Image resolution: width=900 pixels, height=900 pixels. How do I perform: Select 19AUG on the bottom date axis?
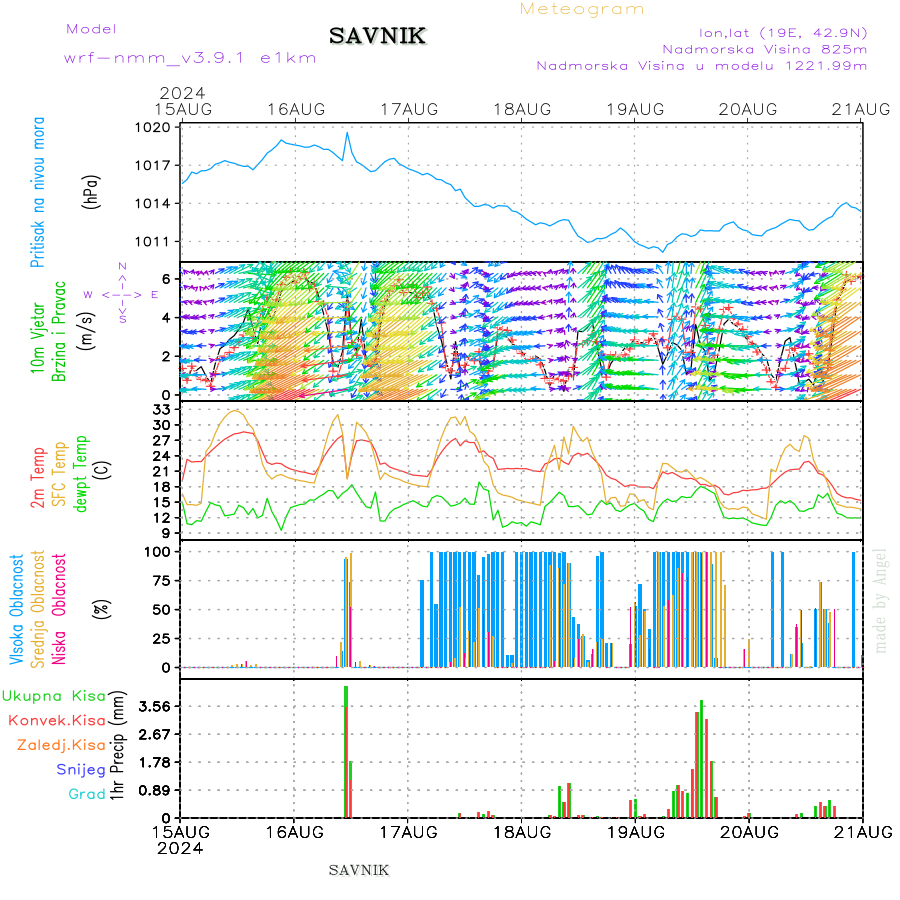point(635,832)
